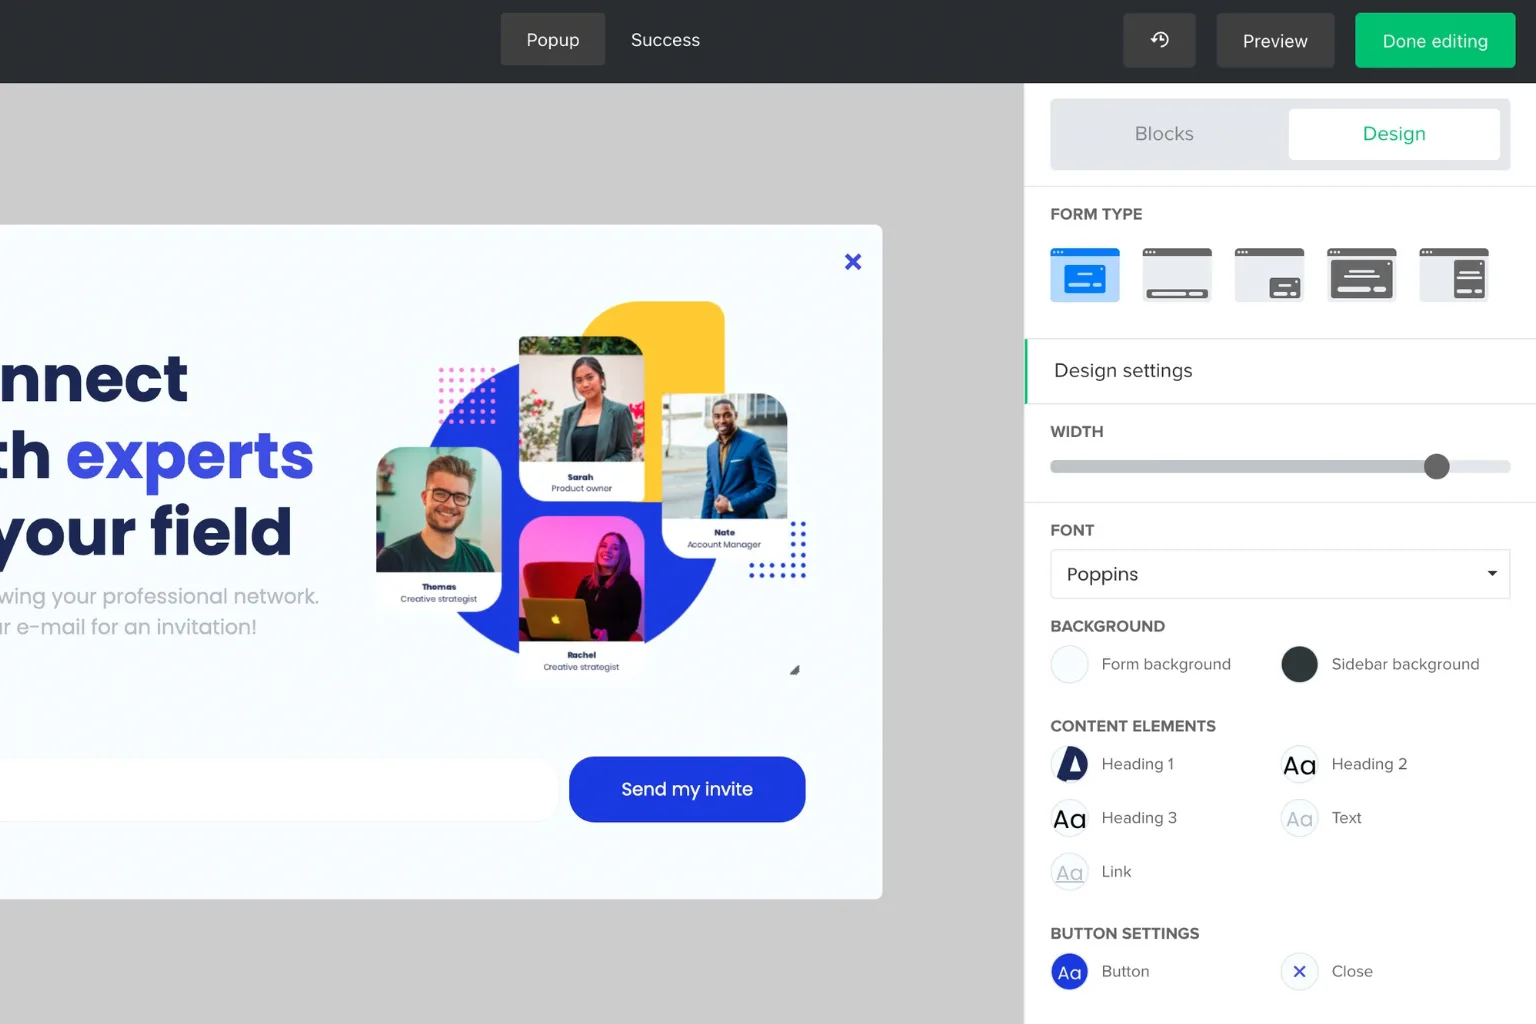The height and width of the screenshot is (1024, 1536).
Task: Switch to the Popup tab
Action: pos(553,40)
